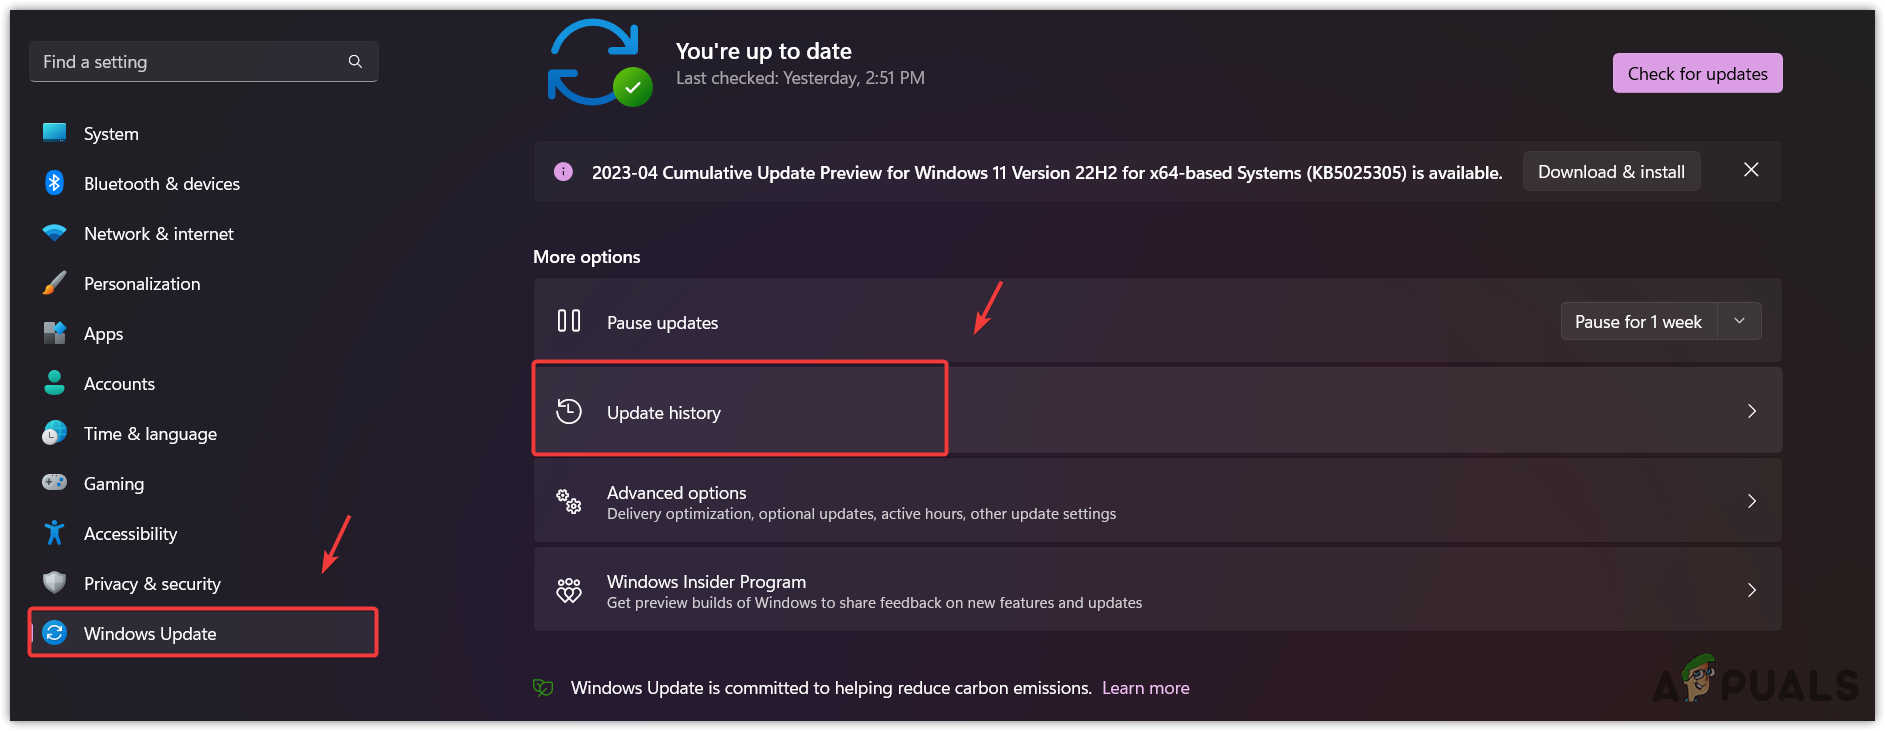Click the carbon emissions commitment text
1885x731 pixels.
[831, 688]
